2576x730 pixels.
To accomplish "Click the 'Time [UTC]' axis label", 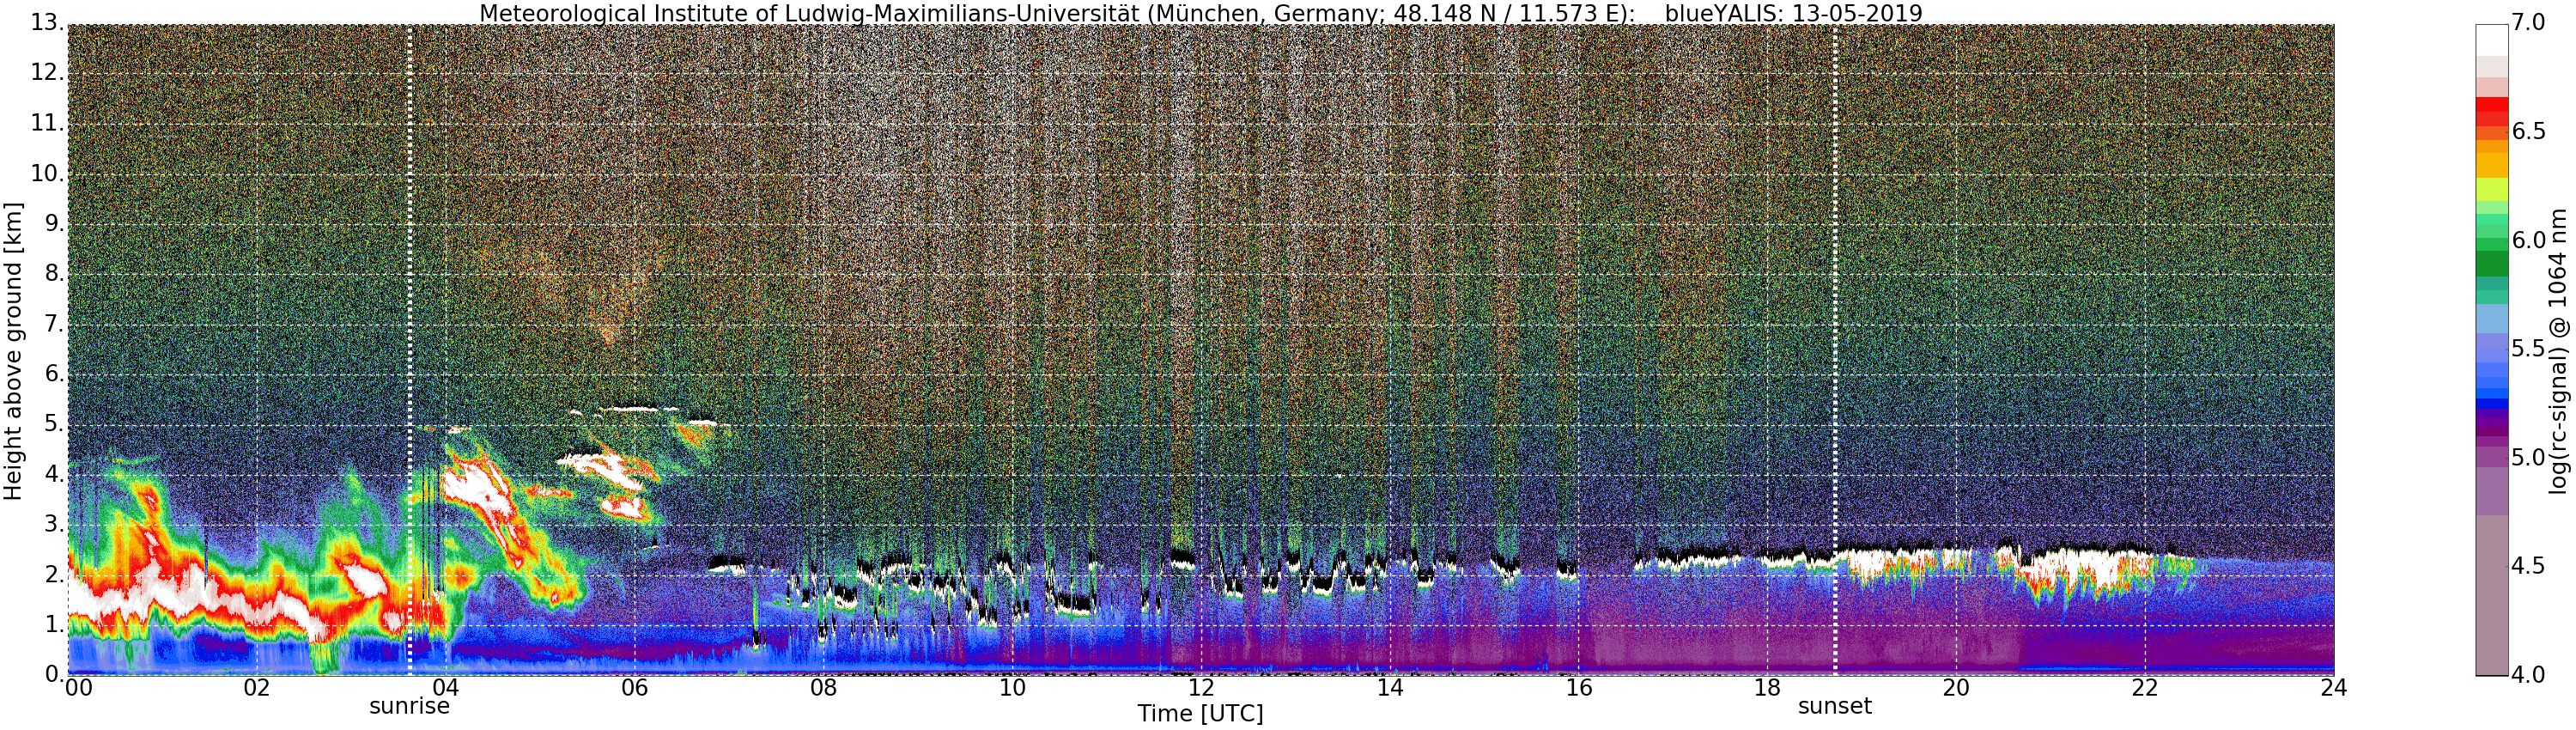I will pos(1200,714).
